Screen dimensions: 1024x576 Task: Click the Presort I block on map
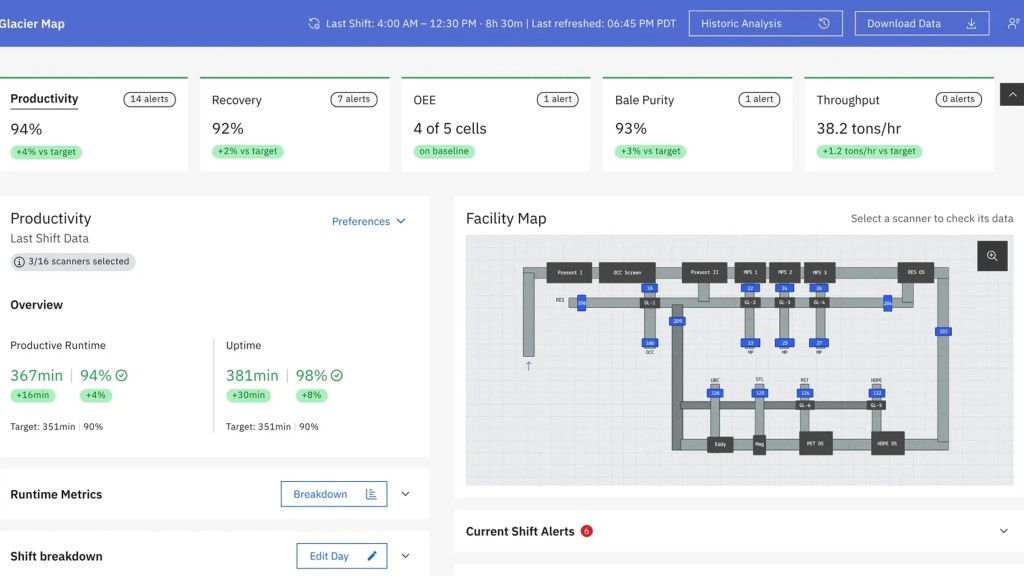(x=569, y=272)
